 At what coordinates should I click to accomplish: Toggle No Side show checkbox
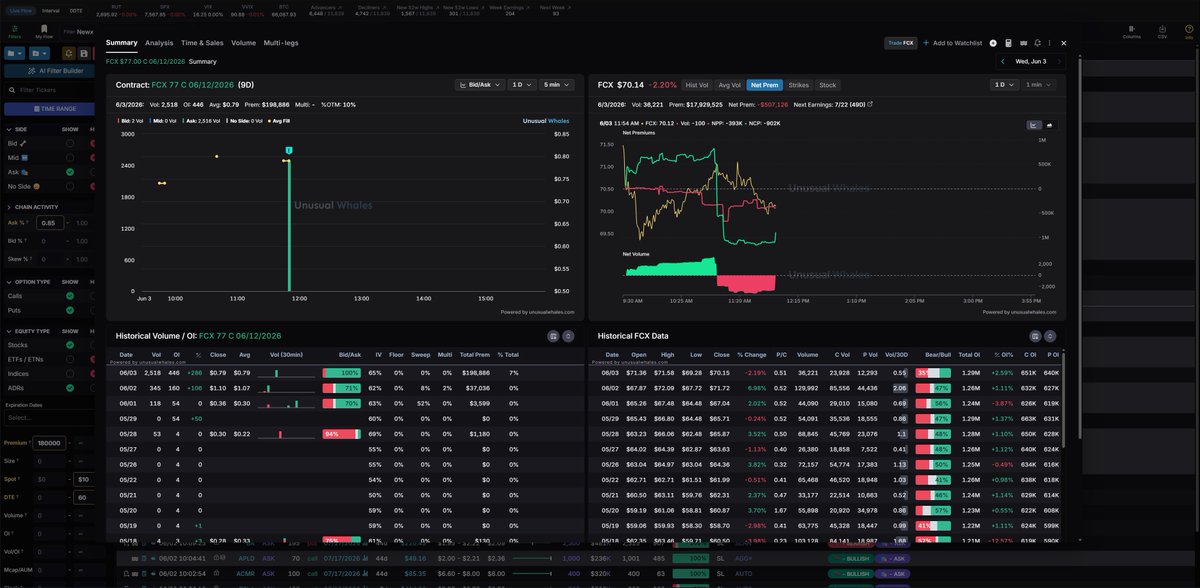click(x=70, y=186)
